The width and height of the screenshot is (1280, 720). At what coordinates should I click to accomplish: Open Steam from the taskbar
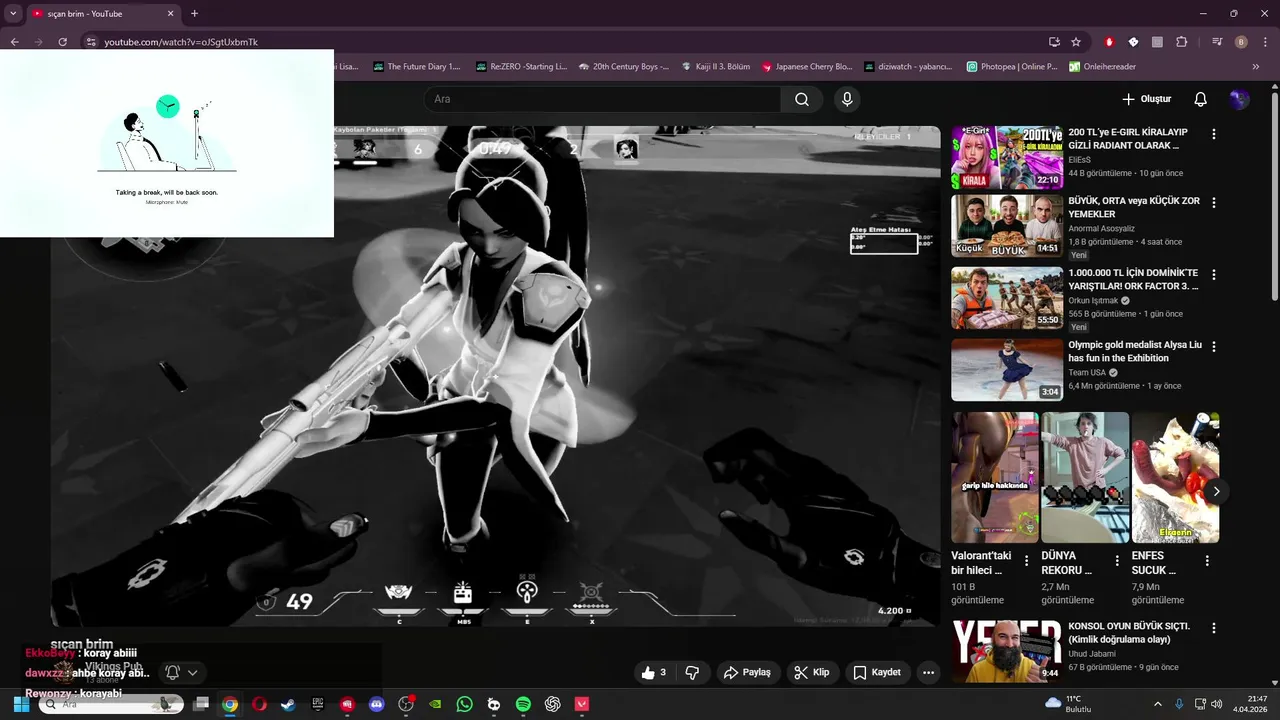coord(288,704)
